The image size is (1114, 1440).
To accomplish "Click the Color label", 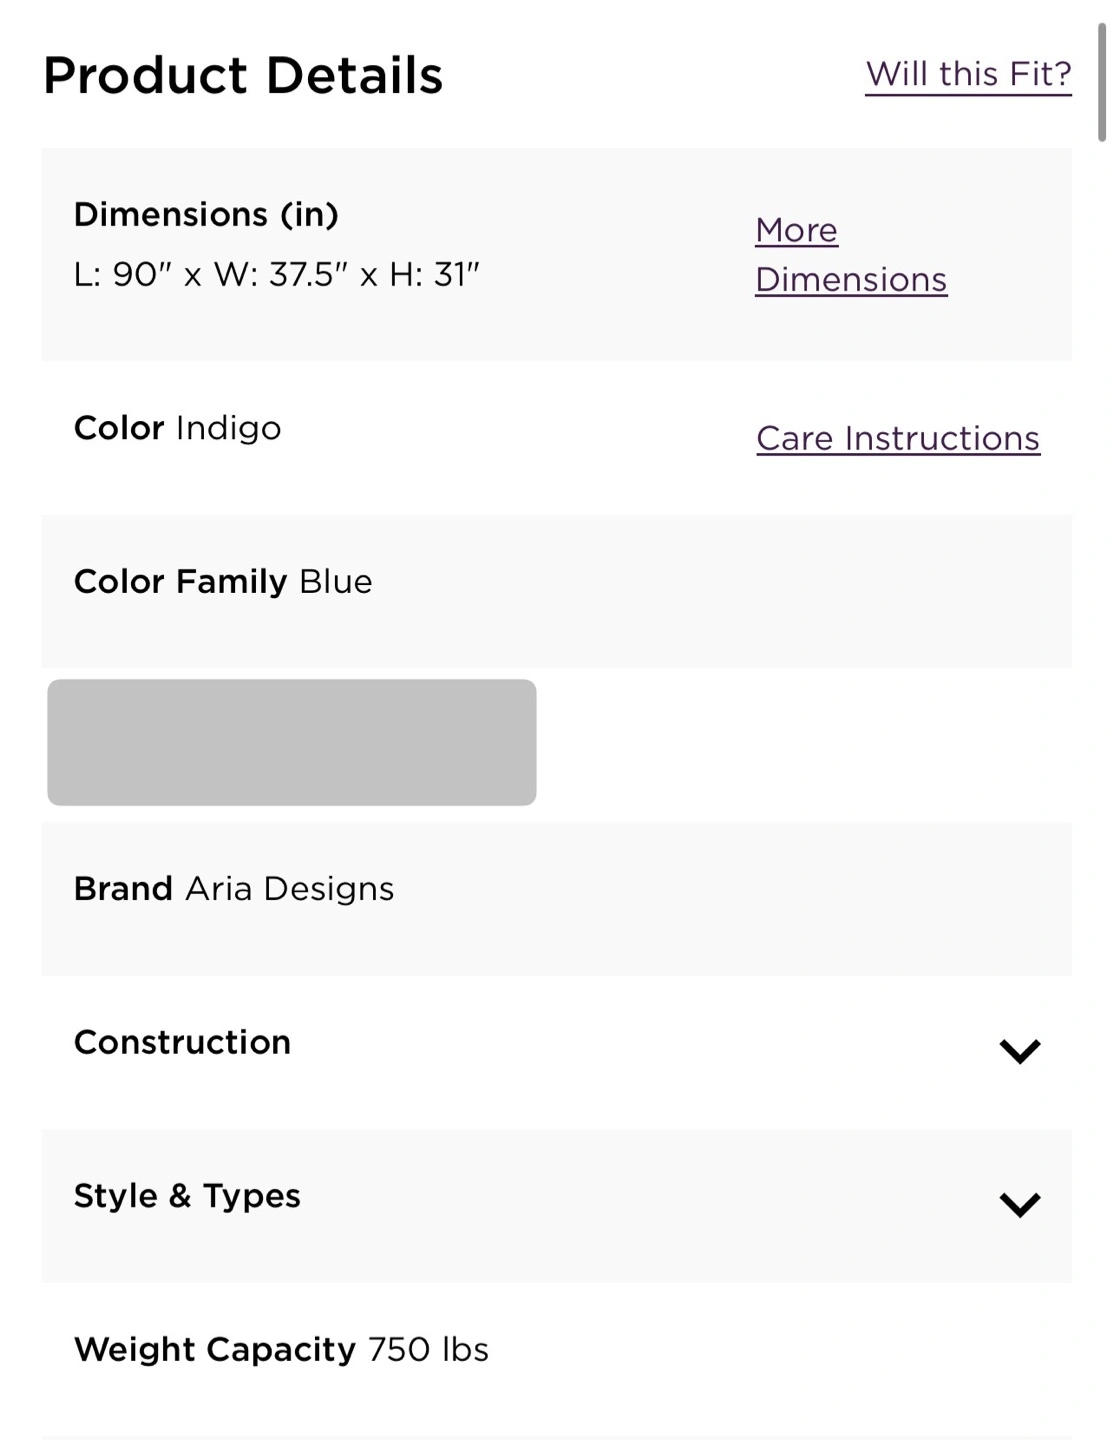I will [119, 428].
